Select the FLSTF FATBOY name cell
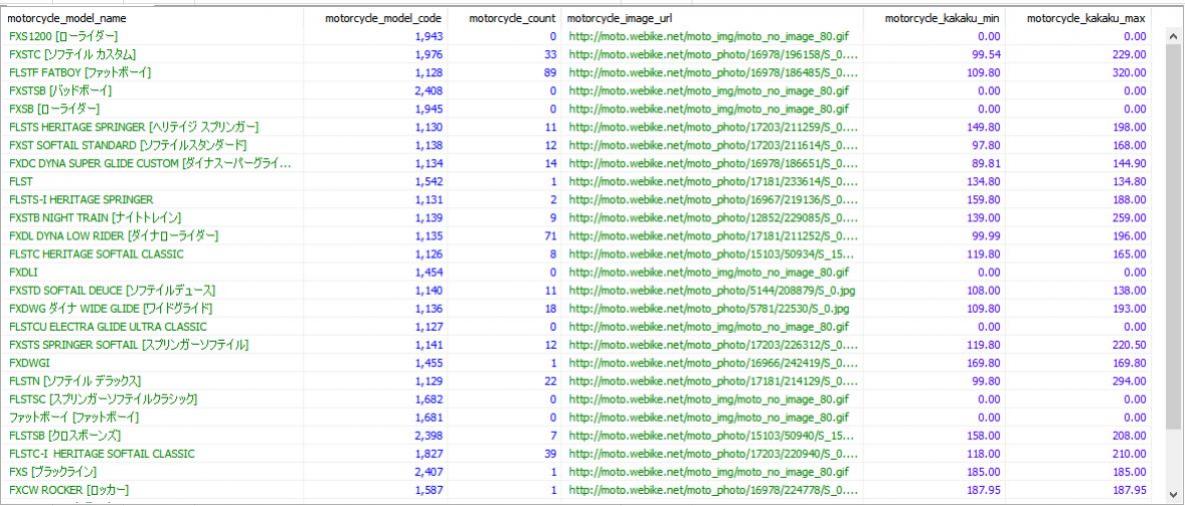The height and width of the screenshot is (506, 1185). (x=151, y=73)
